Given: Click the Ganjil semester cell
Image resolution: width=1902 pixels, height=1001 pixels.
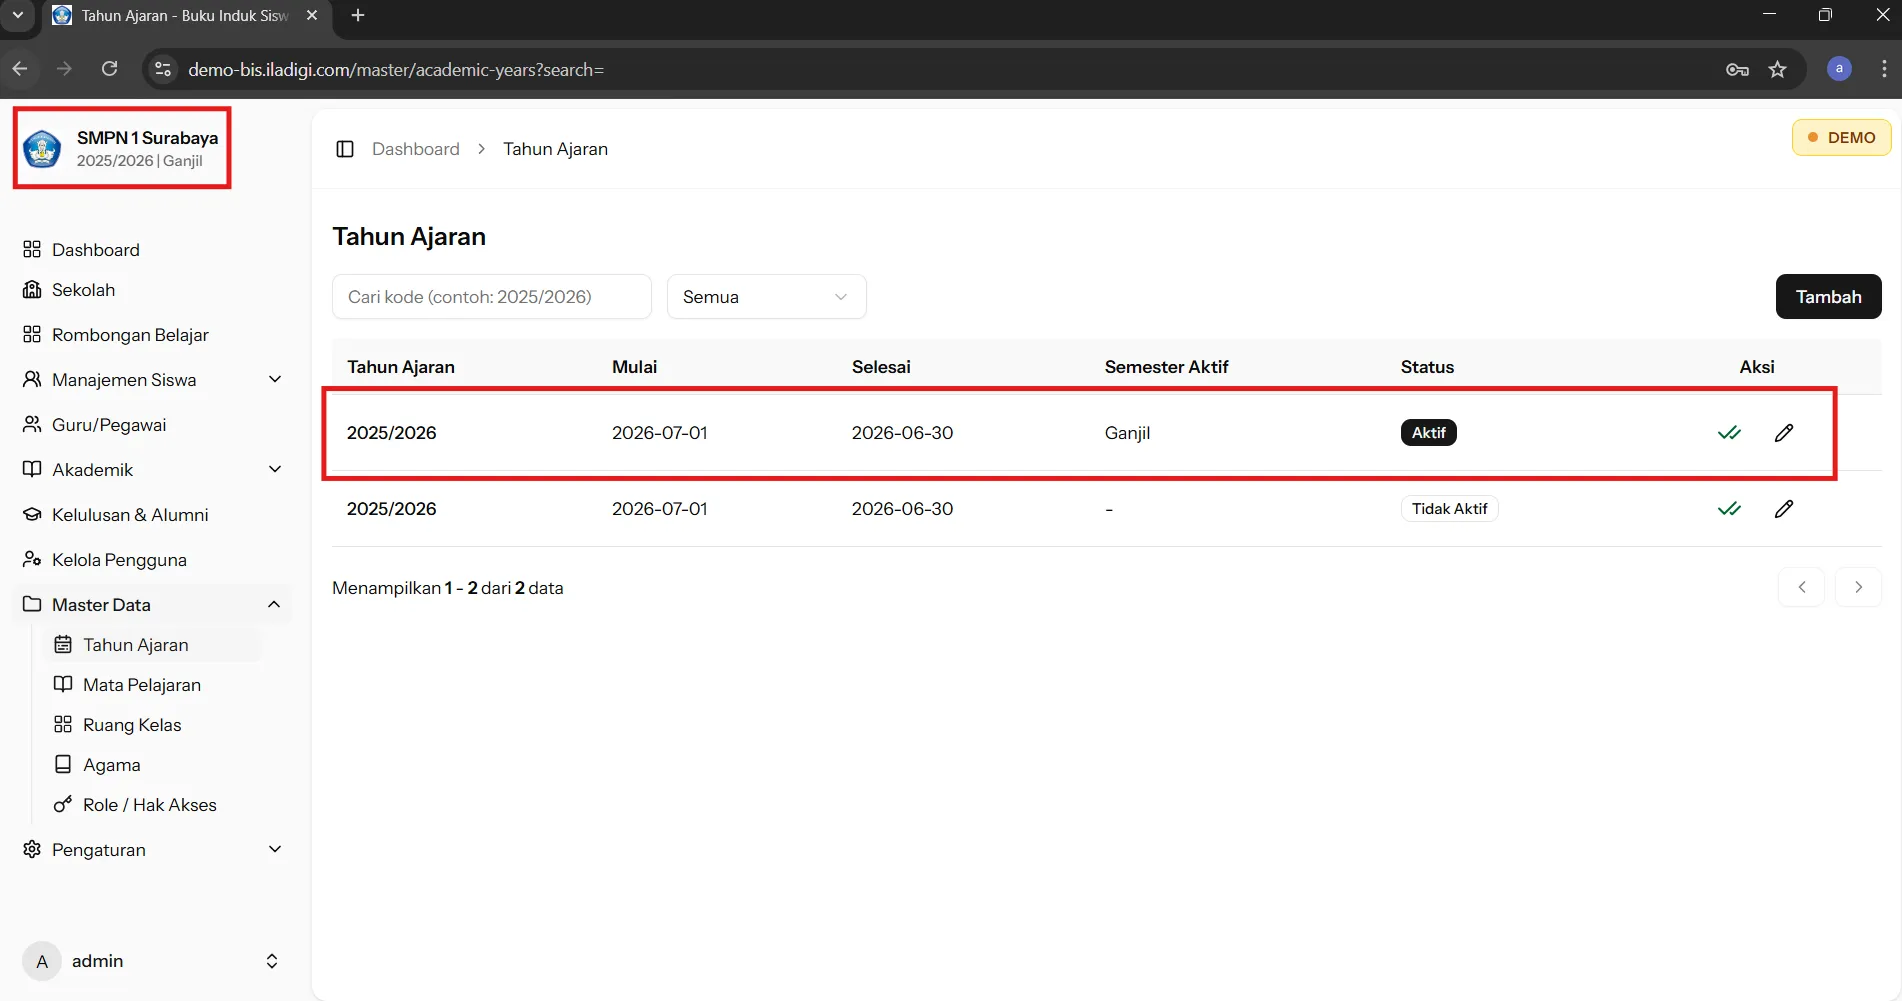Looking at the screenshot, I should [x=1127, y=433].
